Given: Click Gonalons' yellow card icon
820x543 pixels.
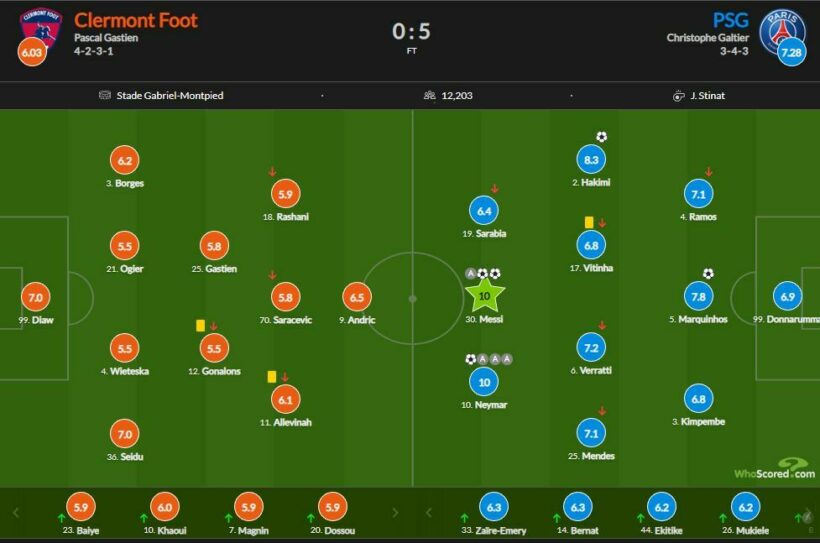Looking at the screenshot, I should tap(200, 325).
